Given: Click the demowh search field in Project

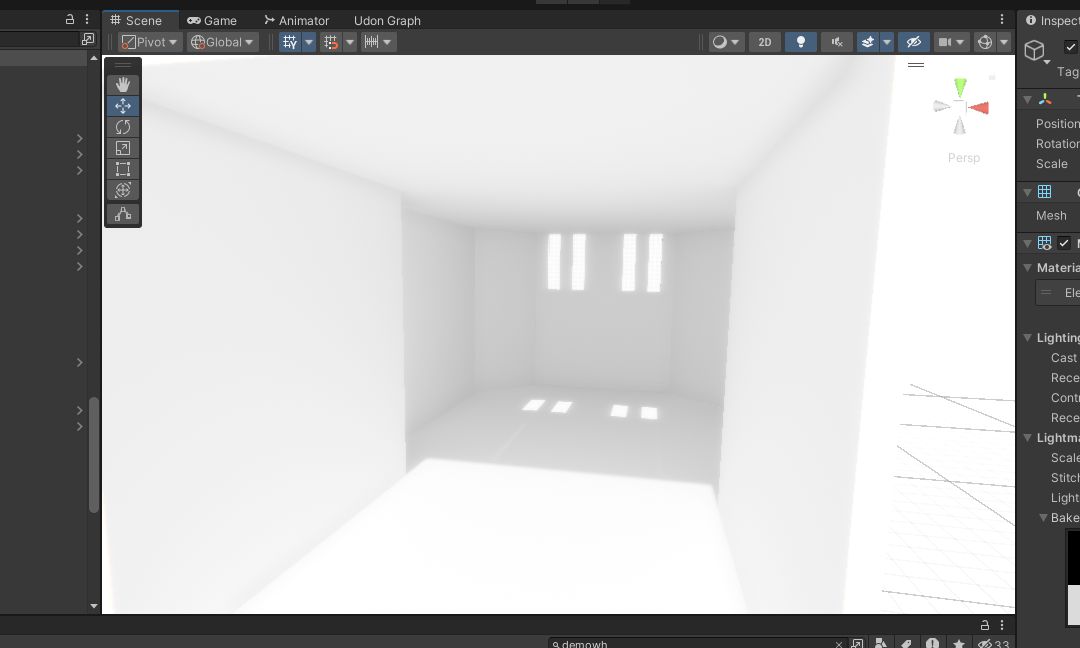Looking at the screenshot, I should tap(697, 644).
